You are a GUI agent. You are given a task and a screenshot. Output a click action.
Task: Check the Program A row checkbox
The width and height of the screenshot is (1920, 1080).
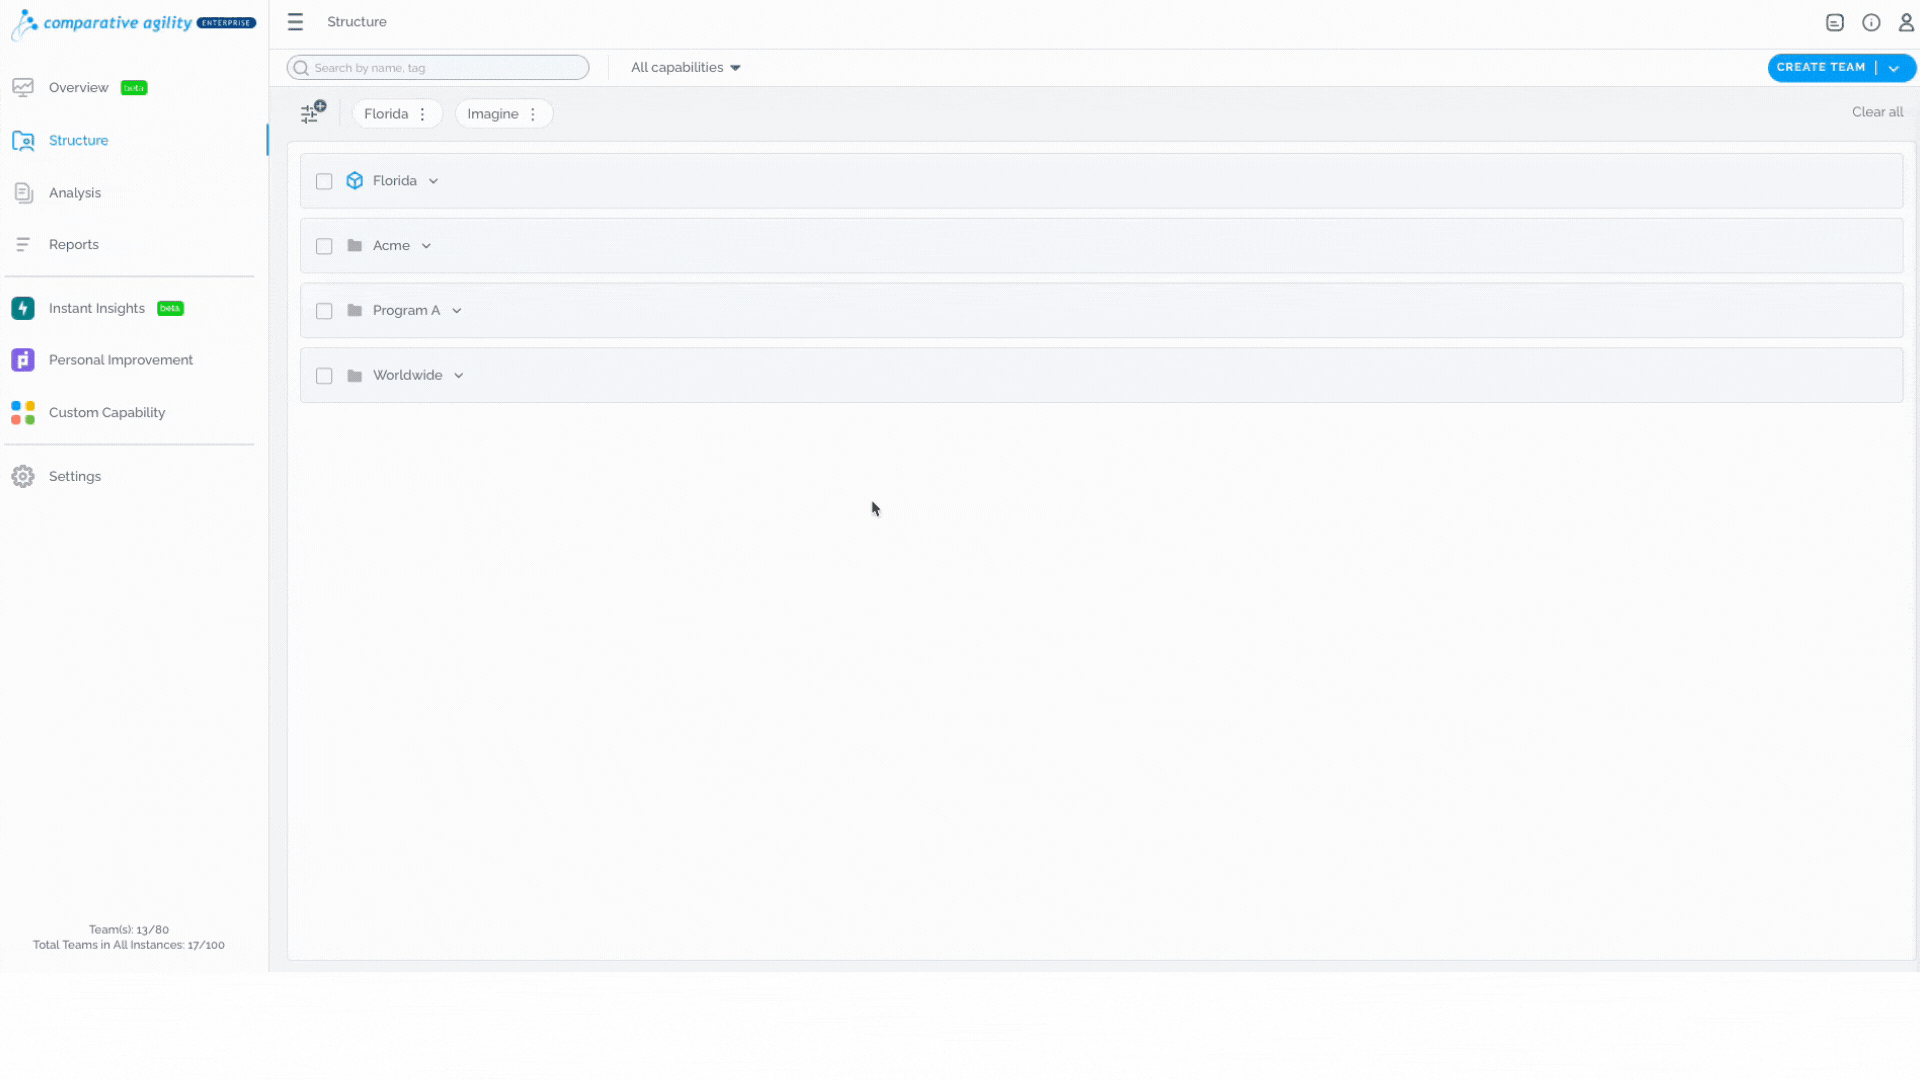coord(324,312)
